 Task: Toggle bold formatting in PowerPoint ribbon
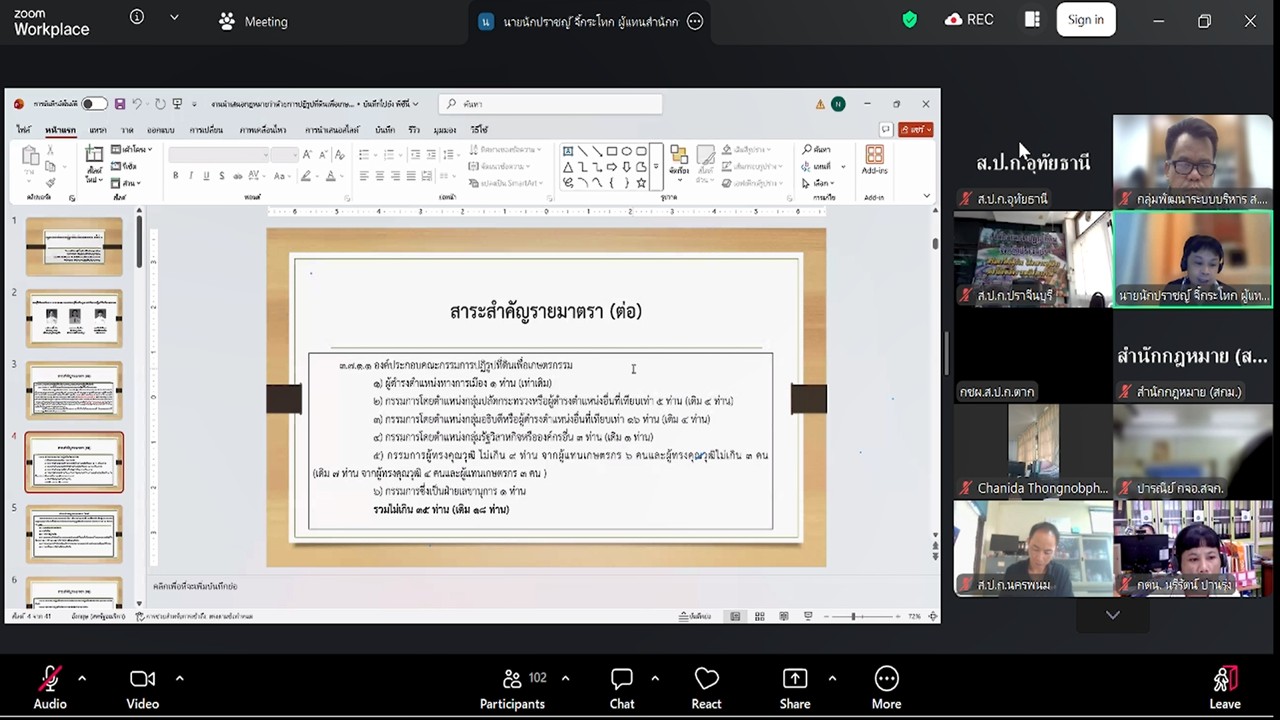click(x=176, y=176)
